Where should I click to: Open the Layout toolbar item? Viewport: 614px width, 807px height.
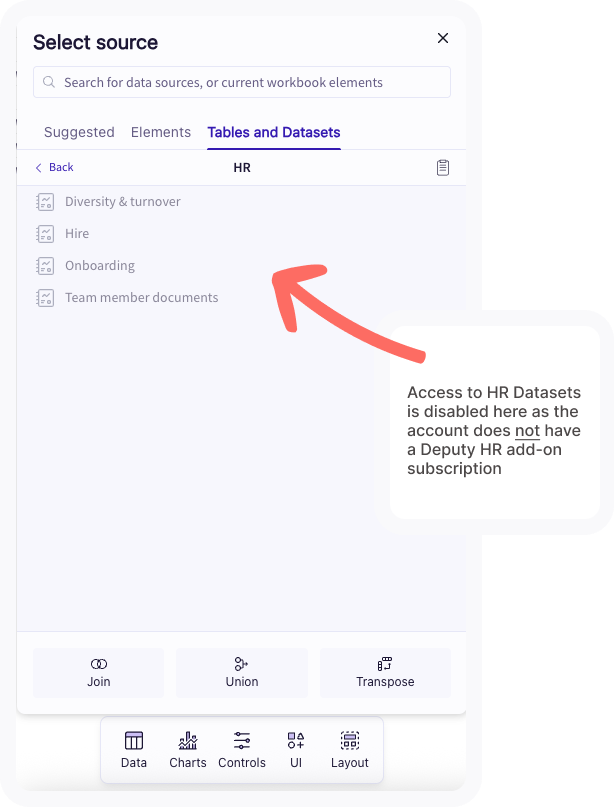pos(350,750)
